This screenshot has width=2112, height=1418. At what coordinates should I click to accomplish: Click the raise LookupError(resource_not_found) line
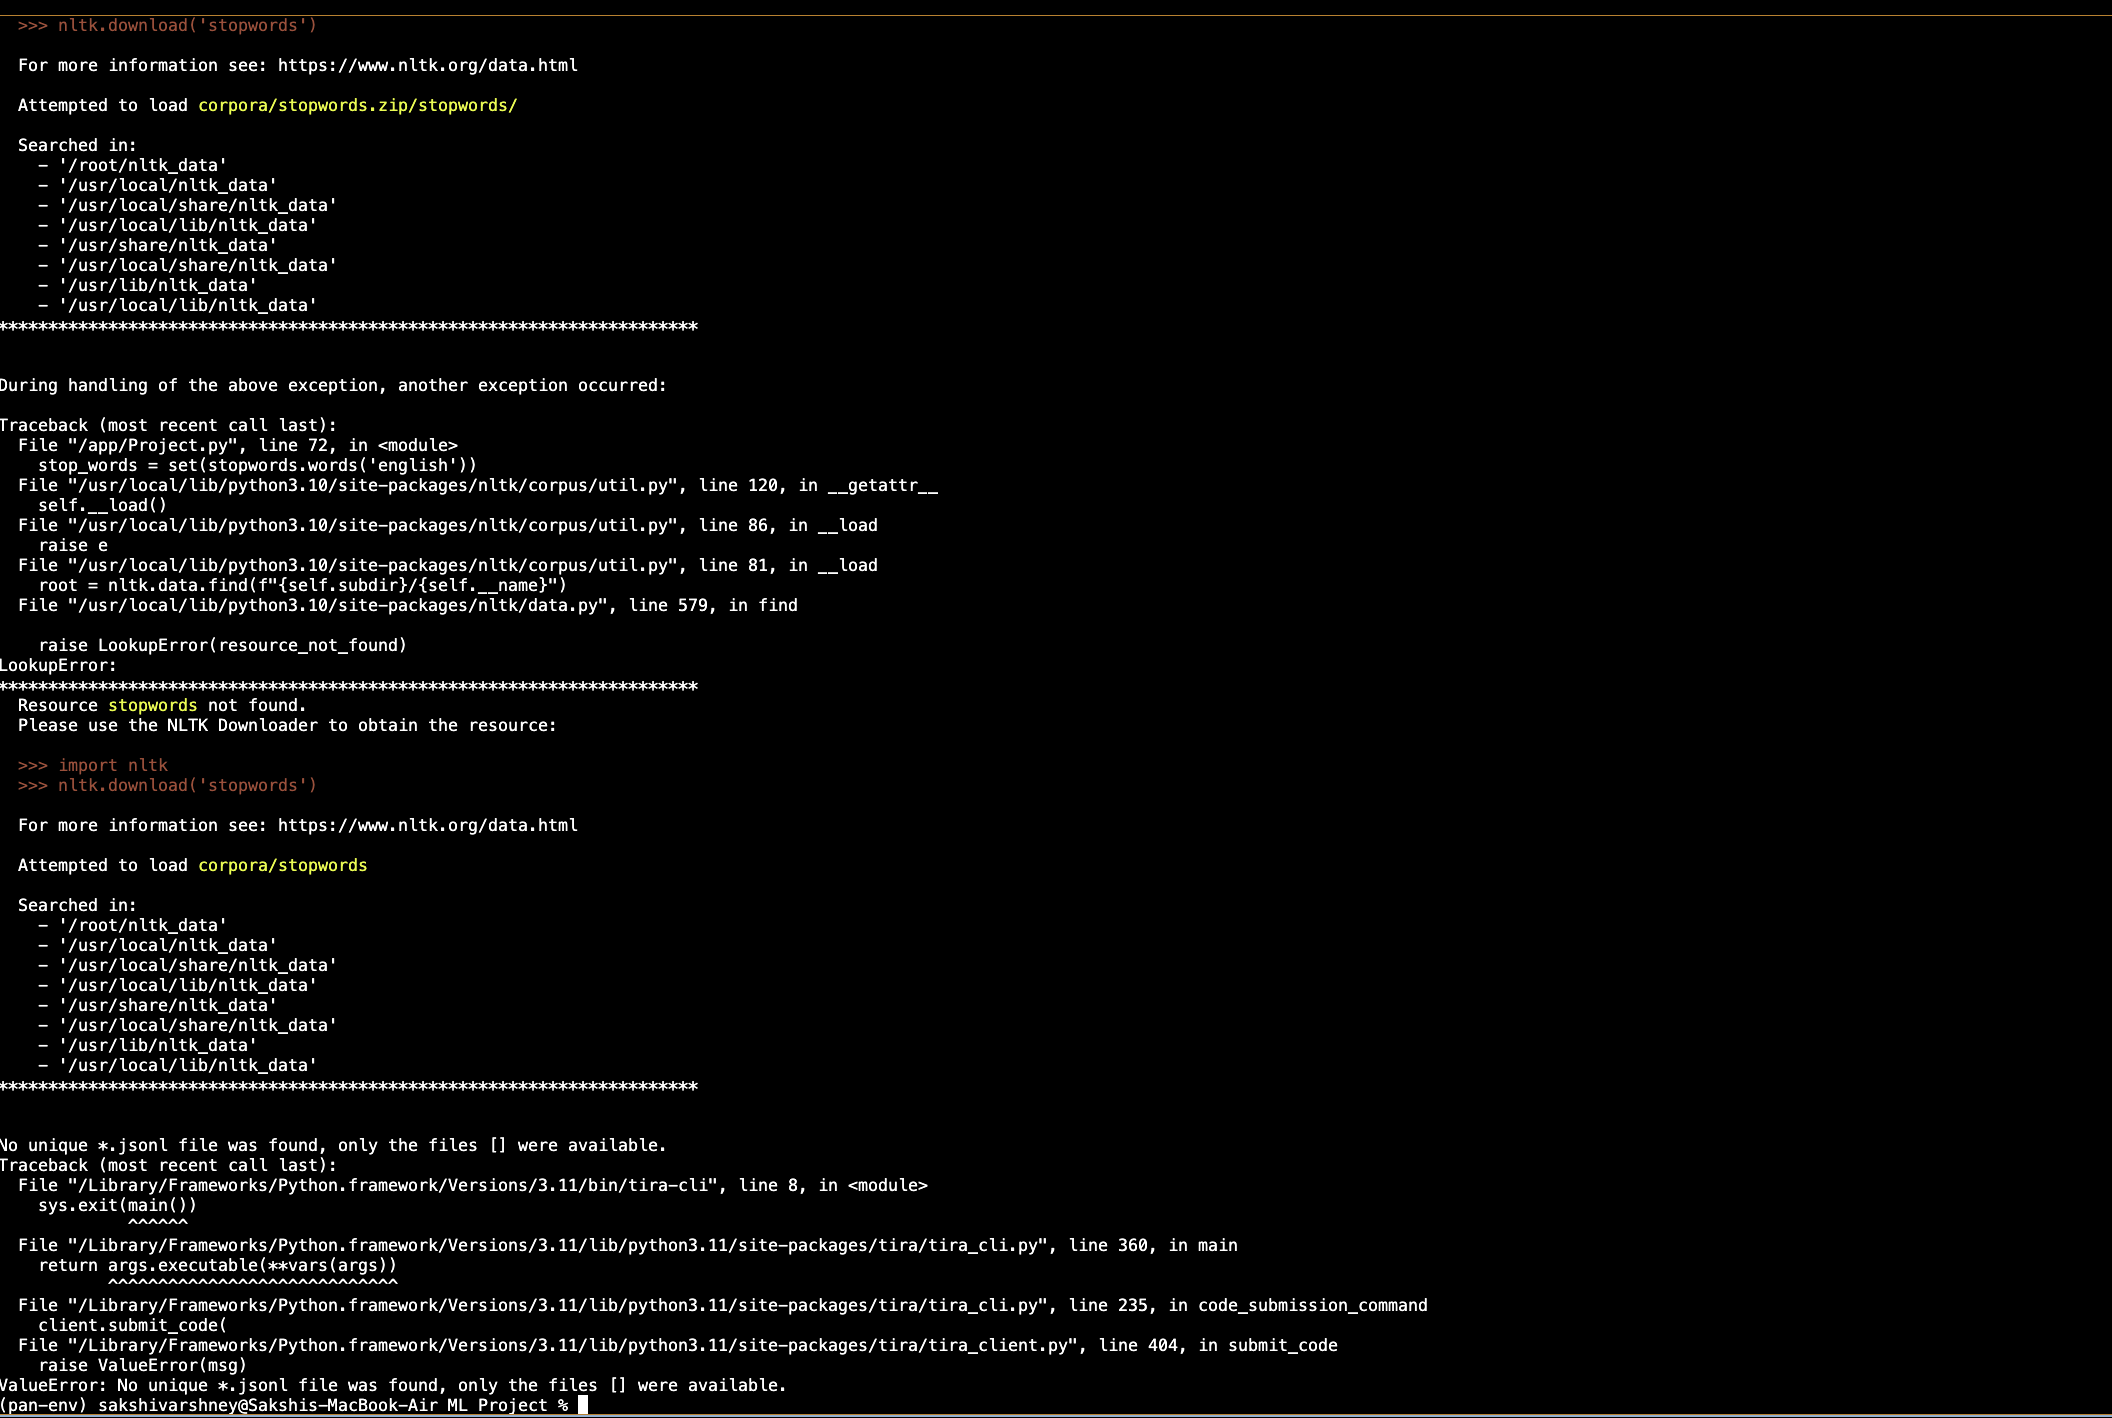223,645
